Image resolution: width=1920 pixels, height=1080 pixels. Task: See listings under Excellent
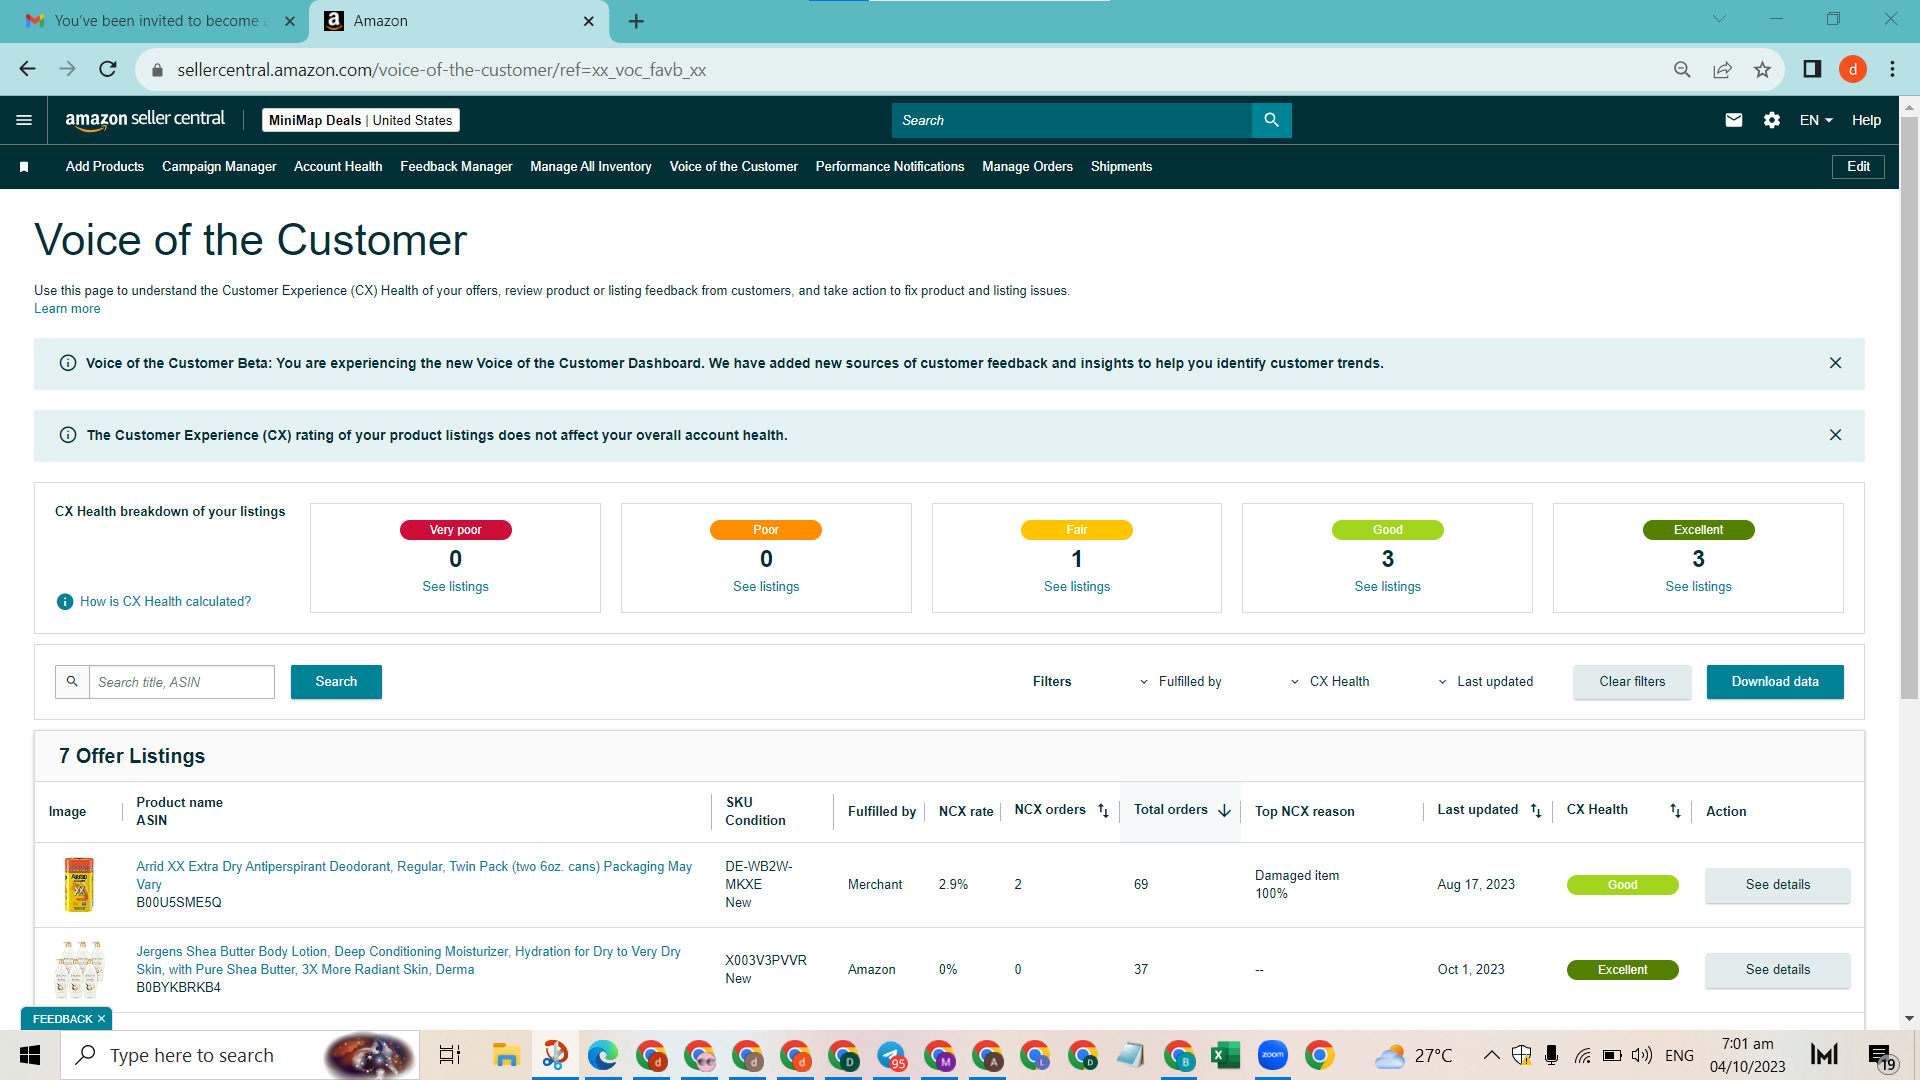[x=1698, y=587]
